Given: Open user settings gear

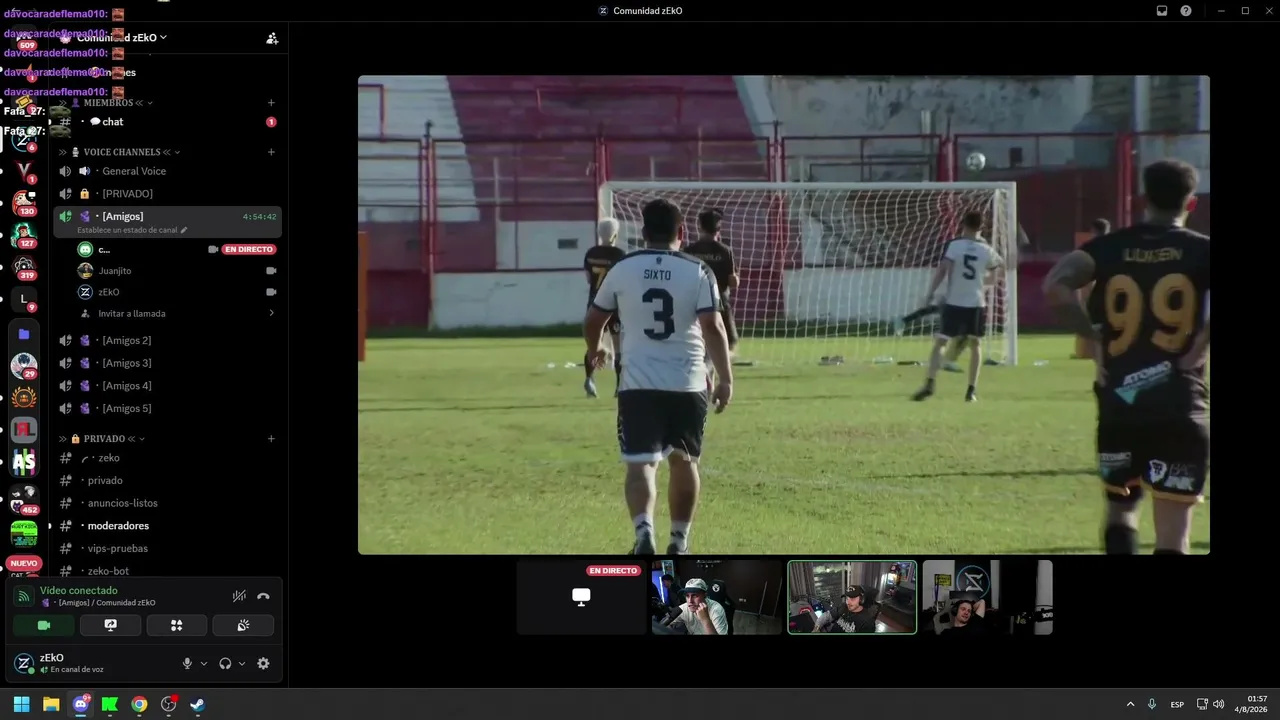Looking at the screenshot, I should click(263, 663).
